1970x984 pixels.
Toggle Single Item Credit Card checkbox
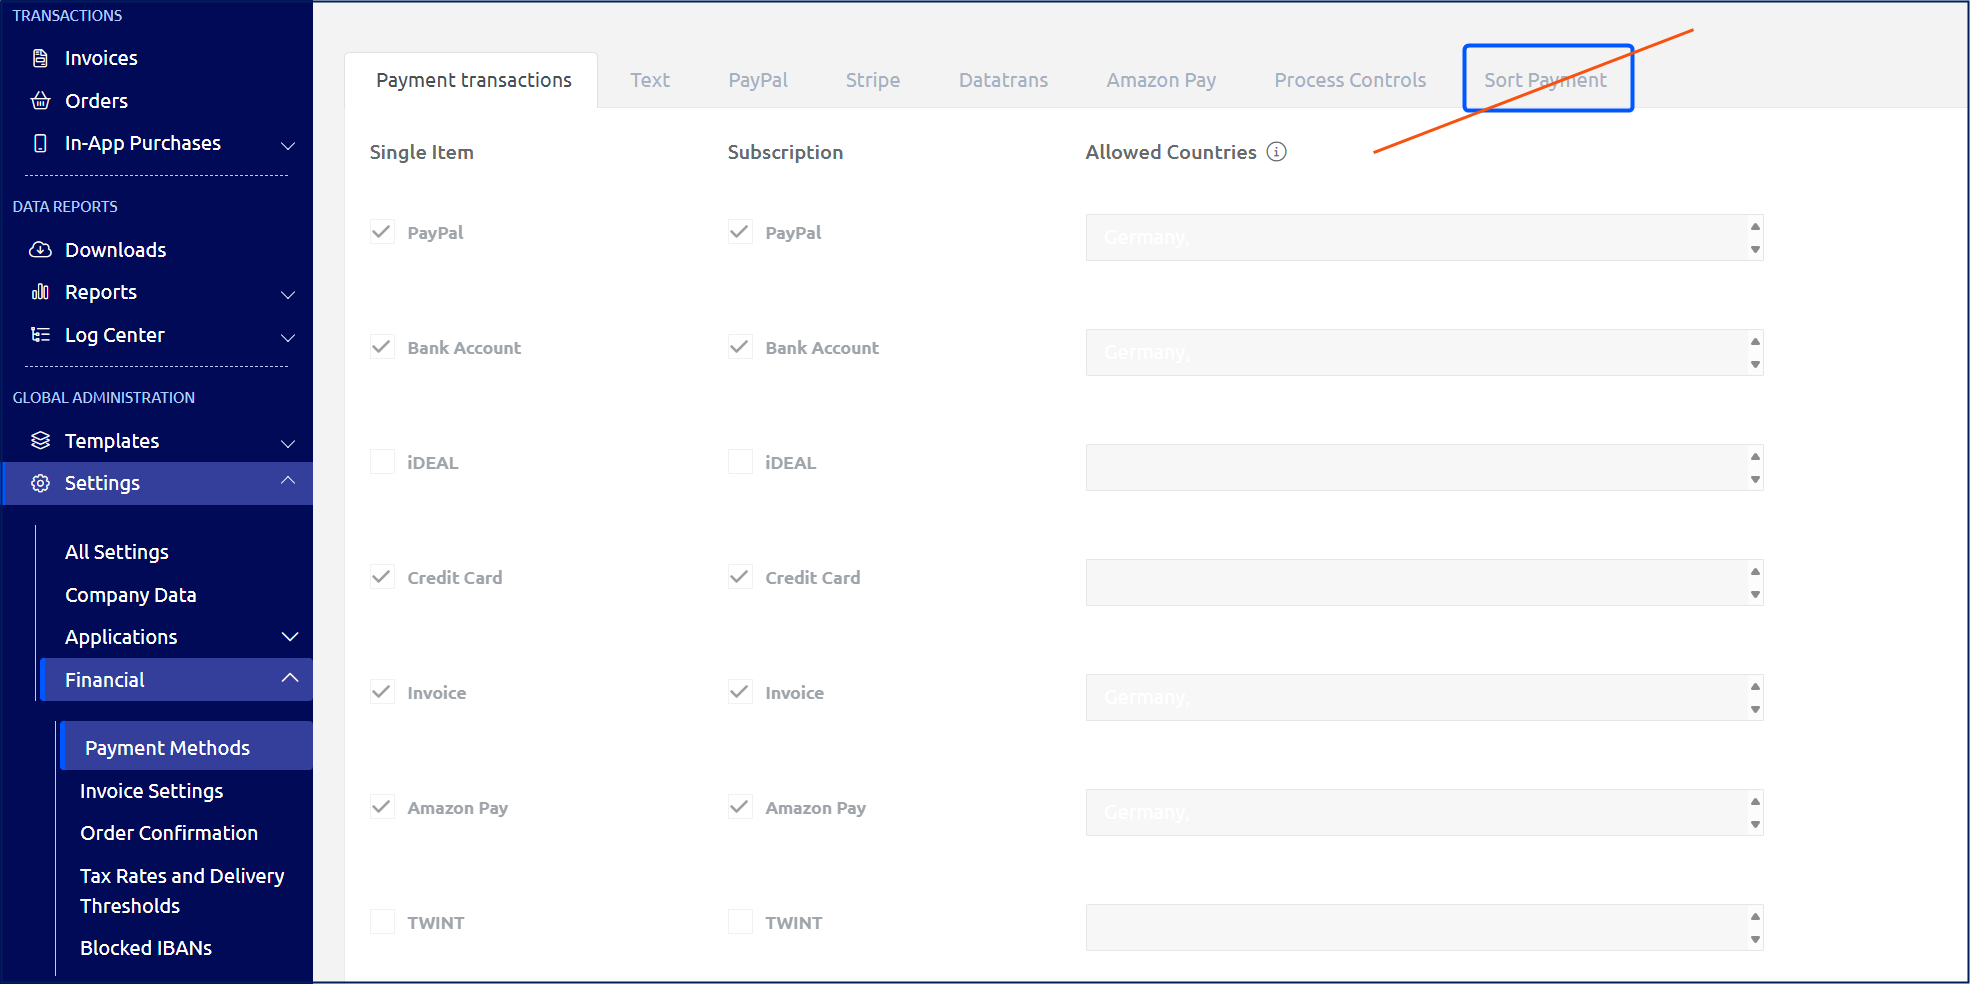[382, 577]
